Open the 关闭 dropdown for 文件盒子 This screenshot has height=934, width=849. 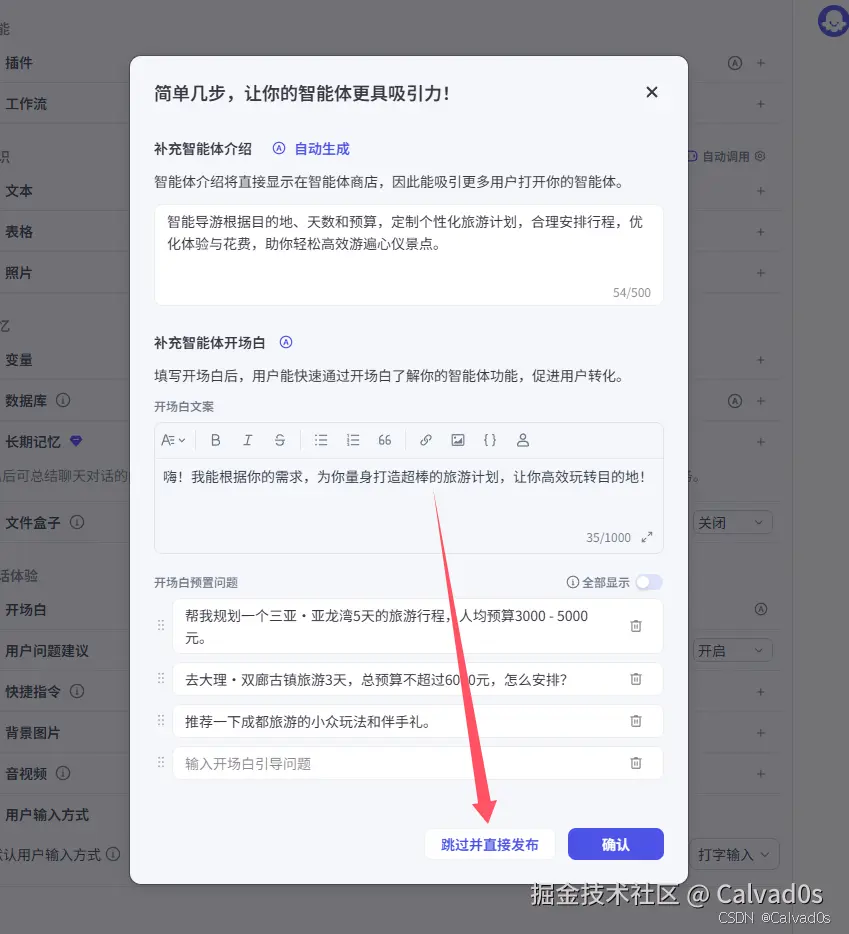(x=732, y=523)
